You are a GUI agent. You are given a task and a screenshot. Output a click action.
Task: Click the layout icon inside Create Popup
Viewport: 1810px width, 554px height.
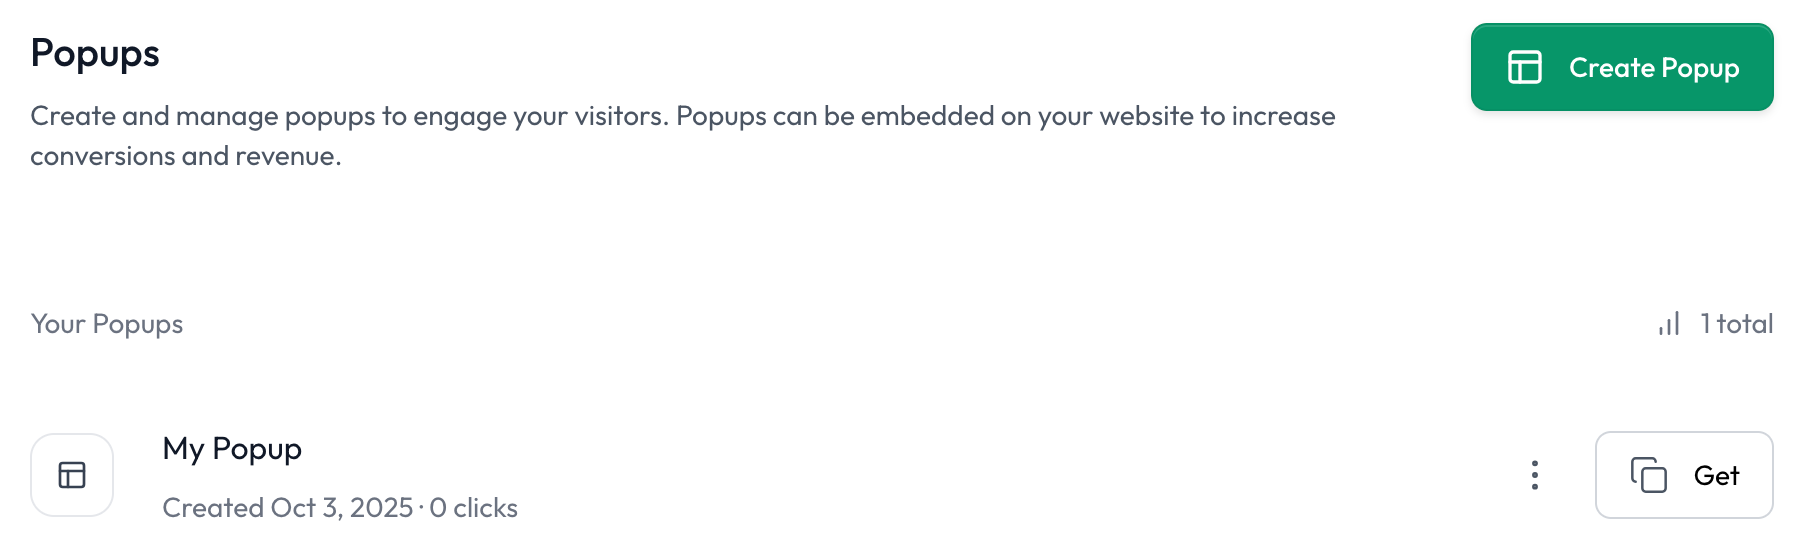click(x=1524, y=67)
